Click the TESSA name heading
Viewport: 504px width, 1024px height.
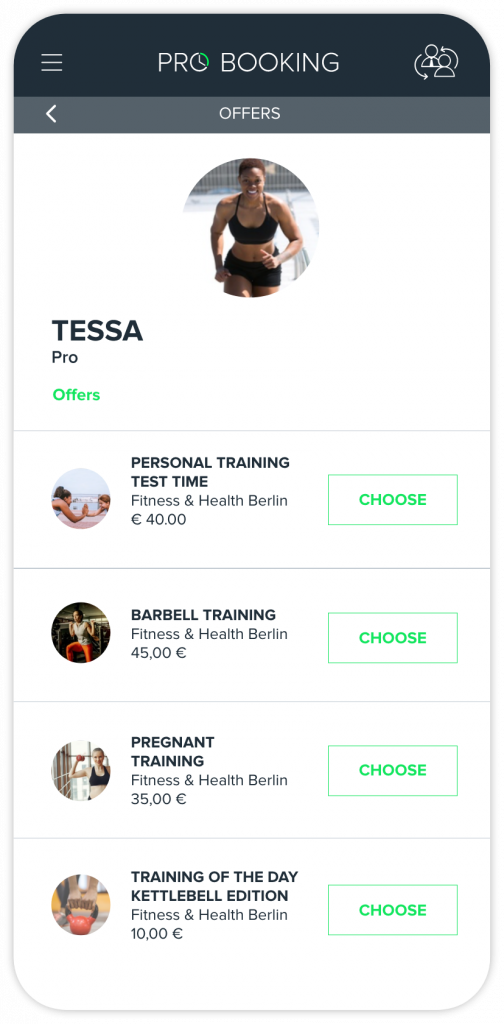(97, 331)
